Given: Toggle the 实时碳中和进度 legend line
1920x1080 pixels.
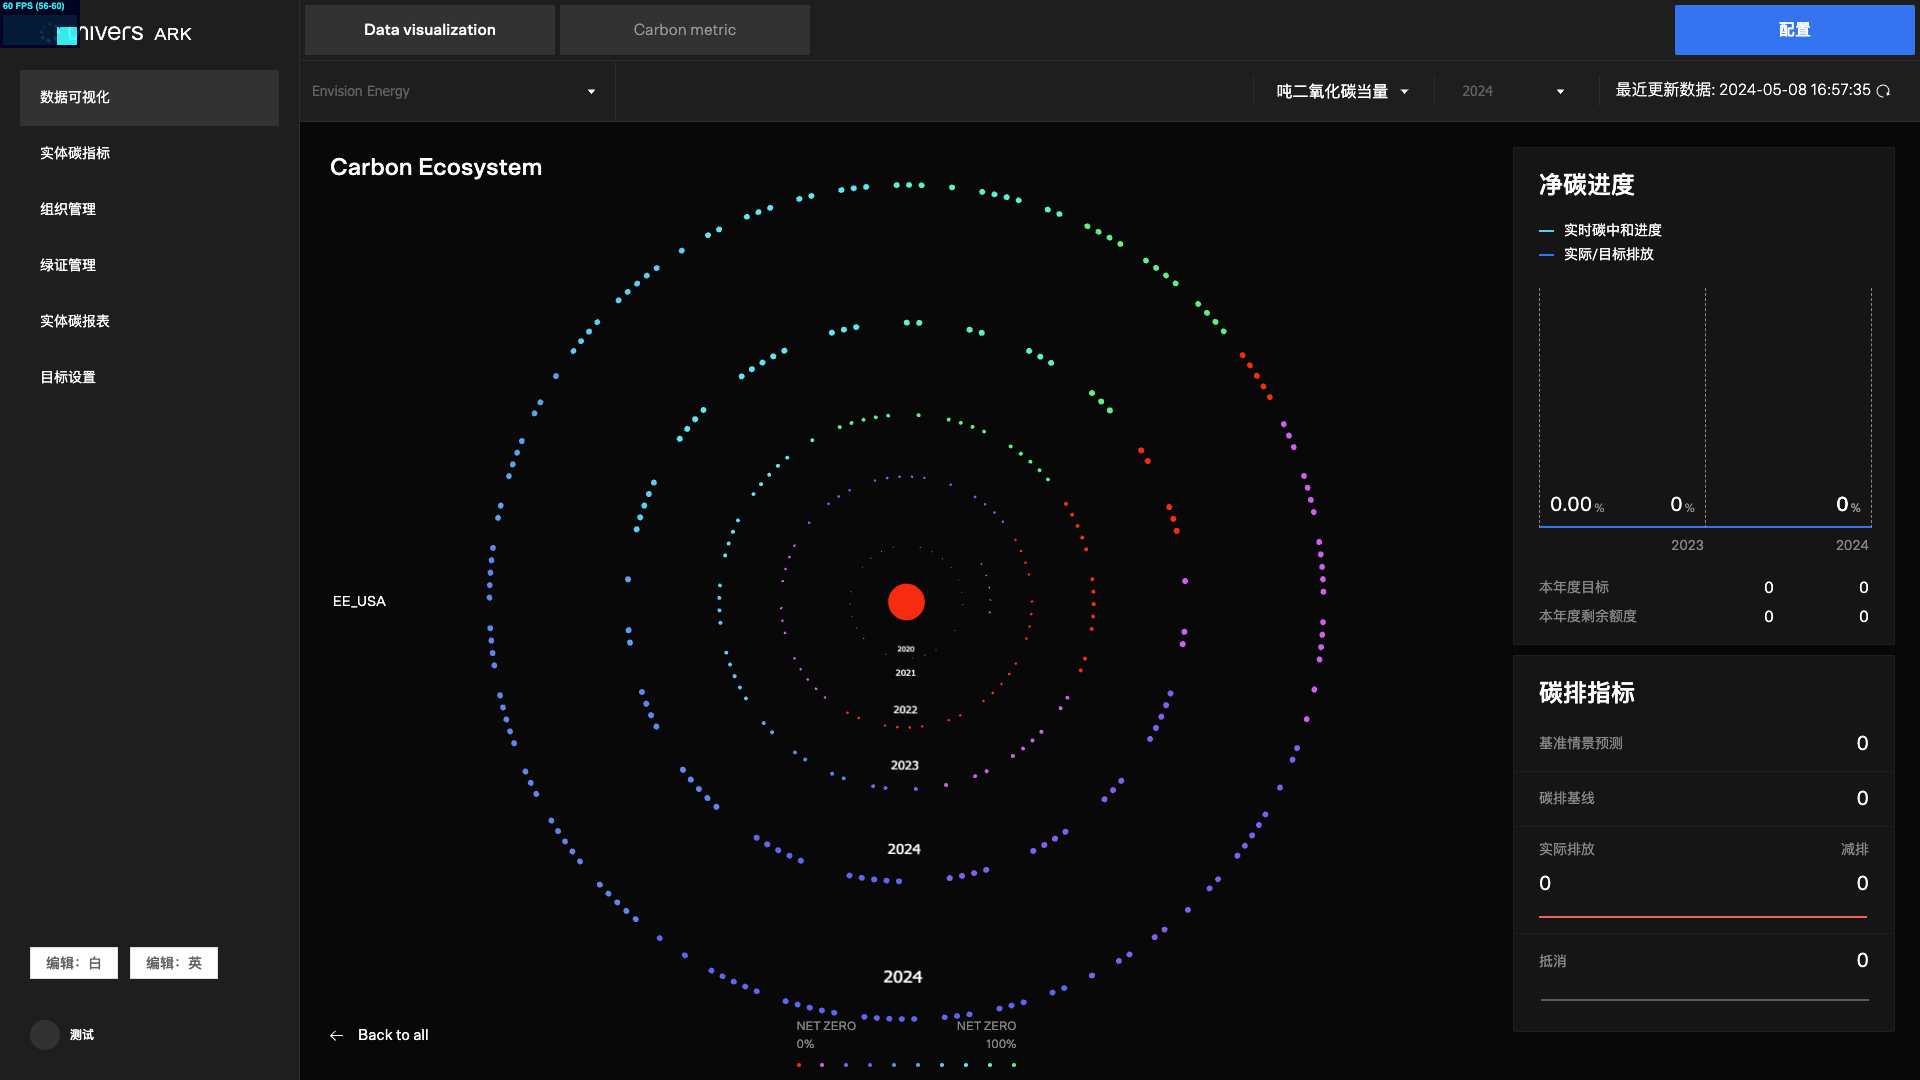Looking at the screenshot, I should click(x=1546, y=231).
